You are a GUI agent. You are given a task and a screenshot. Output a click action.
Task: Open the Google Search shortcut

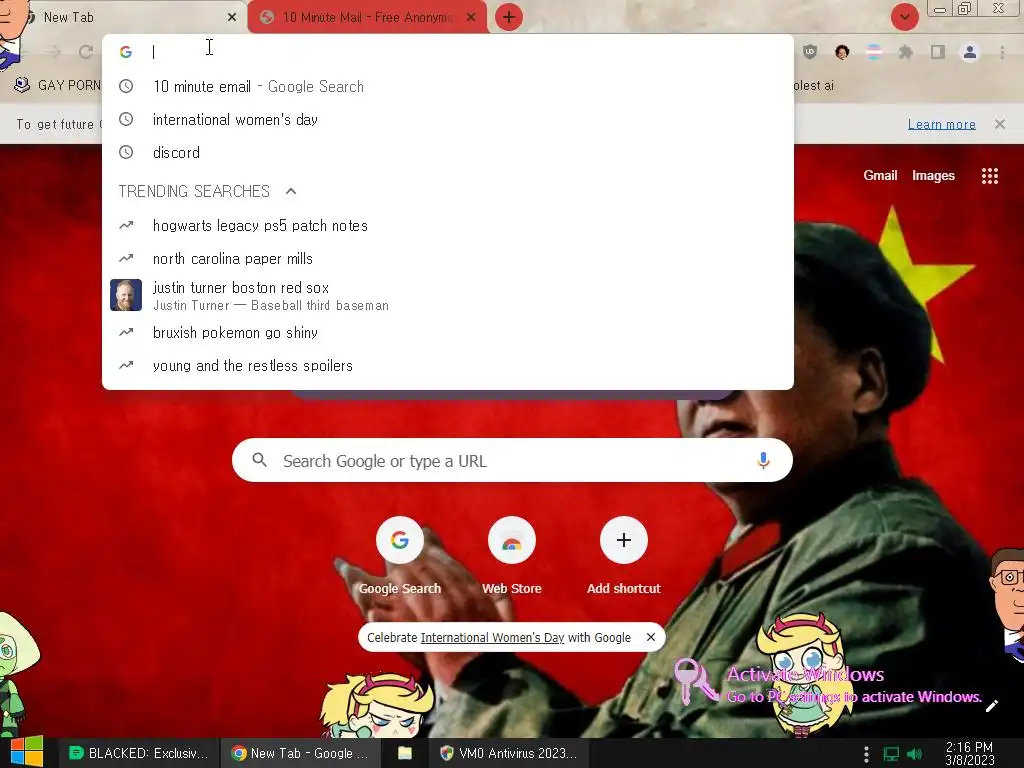[400, 555]
